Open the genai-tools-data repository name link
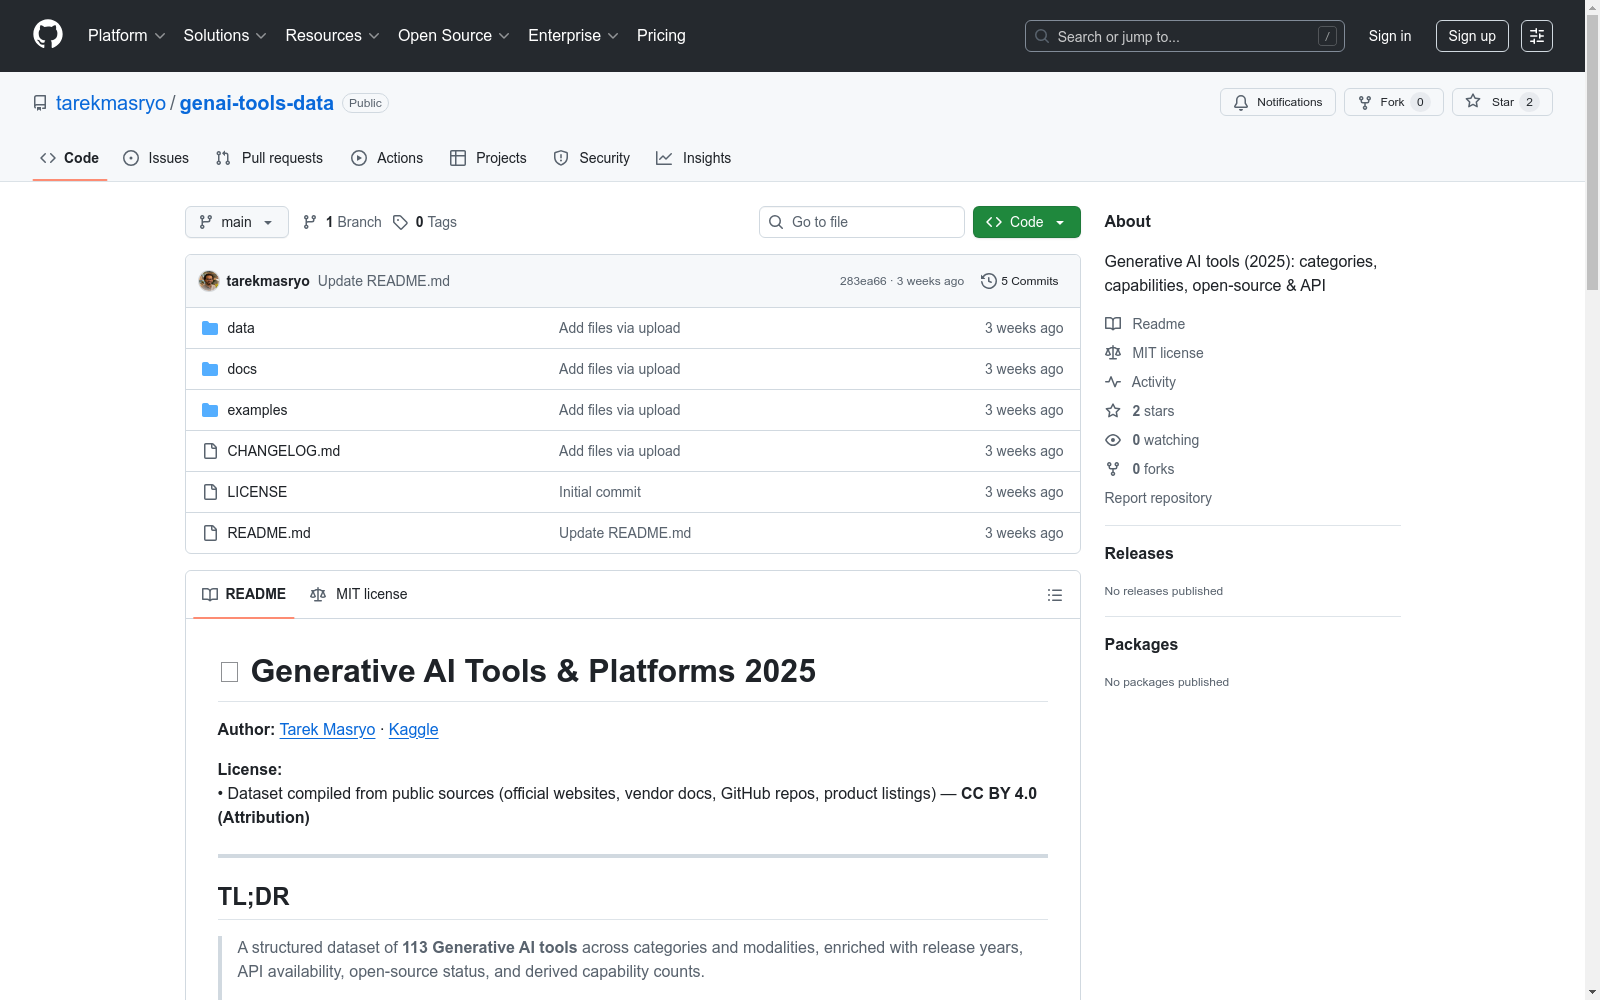This screenshot has height=1000, width=1600. [x=256, y=103]
